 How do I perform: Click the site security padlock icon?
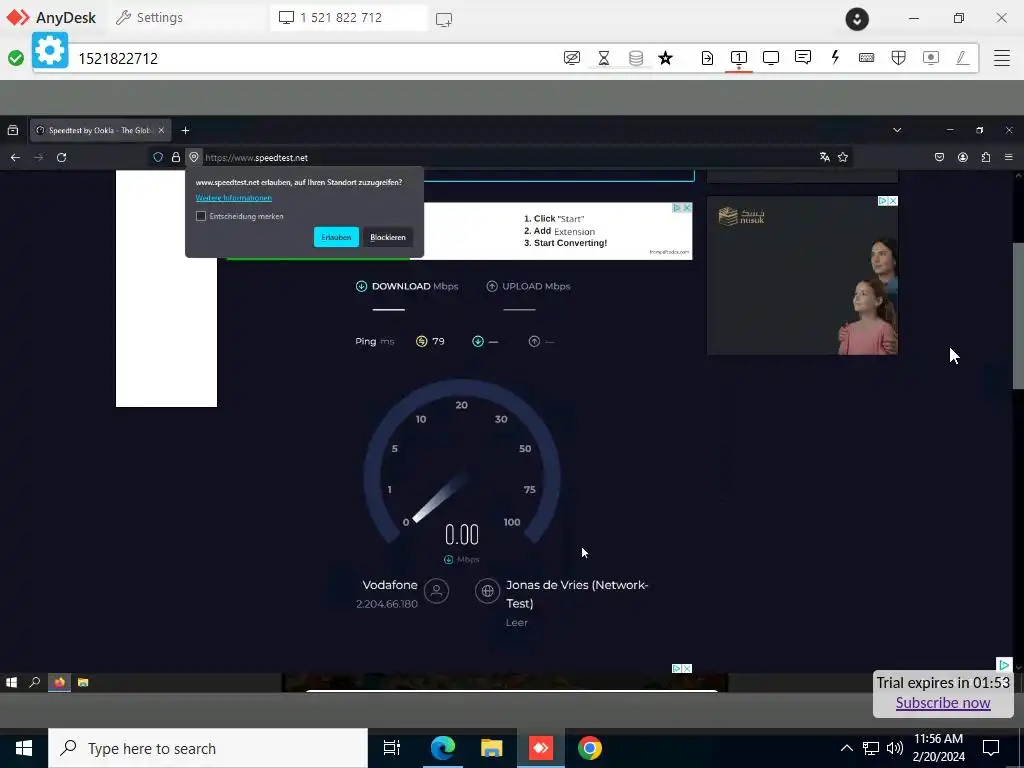click(x=176, y=157)
